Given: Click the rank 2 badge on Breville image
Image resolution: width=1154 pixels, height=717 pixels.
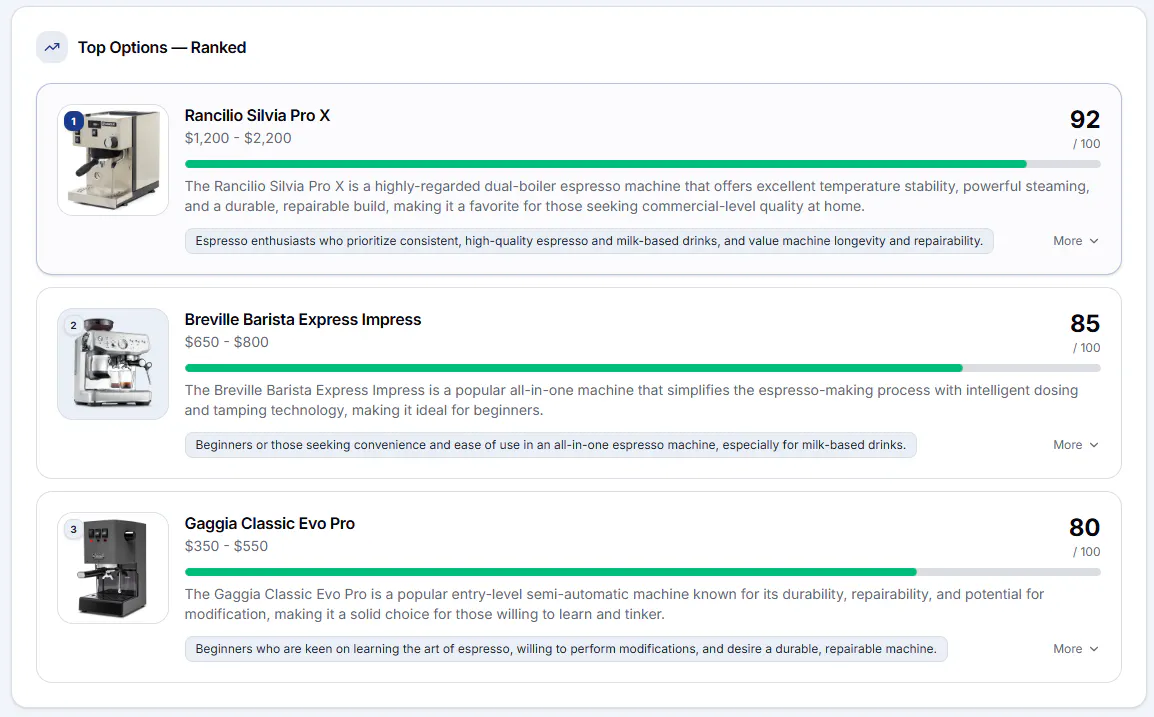Looking at the screenshot, I should point(74,325).
